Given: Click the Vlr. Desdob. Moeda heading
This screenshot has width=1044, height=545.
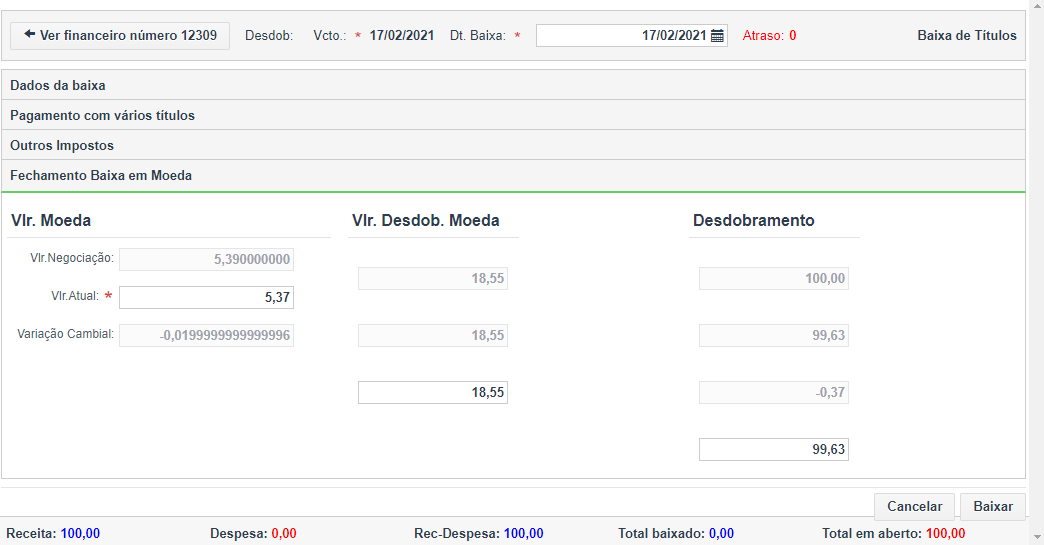Looking at the screenshot, I should pos(425,220).
